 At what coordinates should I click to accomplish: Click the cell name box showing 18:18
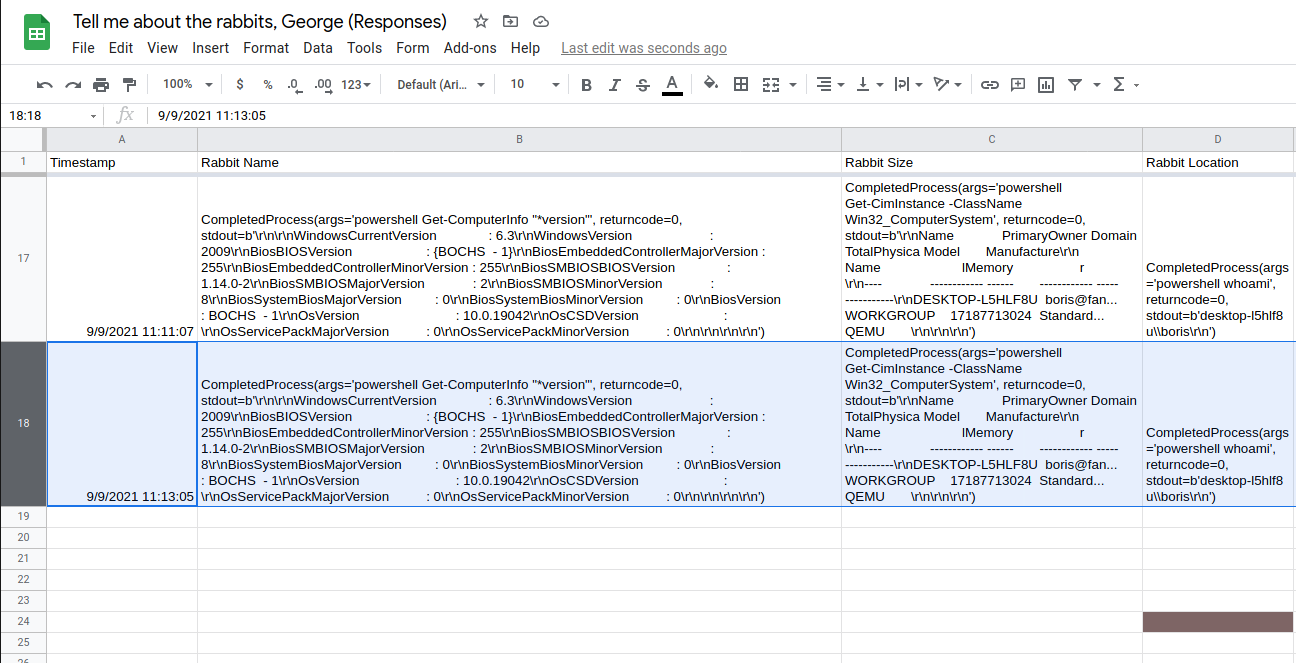(52, 115)
